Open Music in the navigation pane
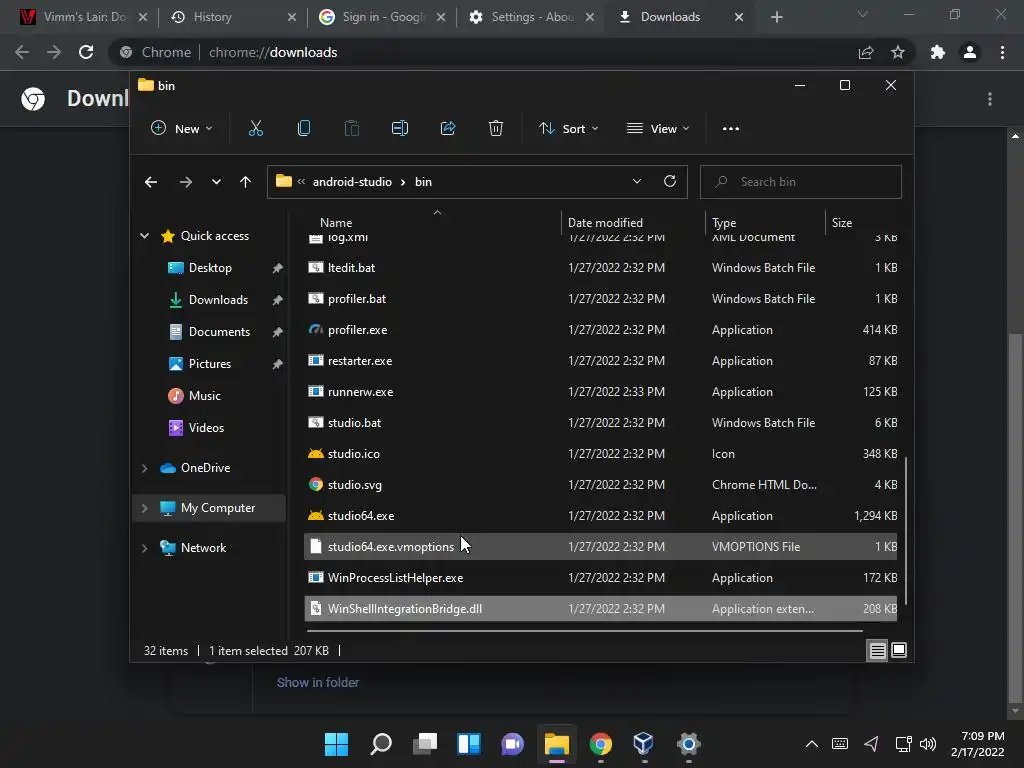This screenshot has height=768, width=1024. coord(204,396)
